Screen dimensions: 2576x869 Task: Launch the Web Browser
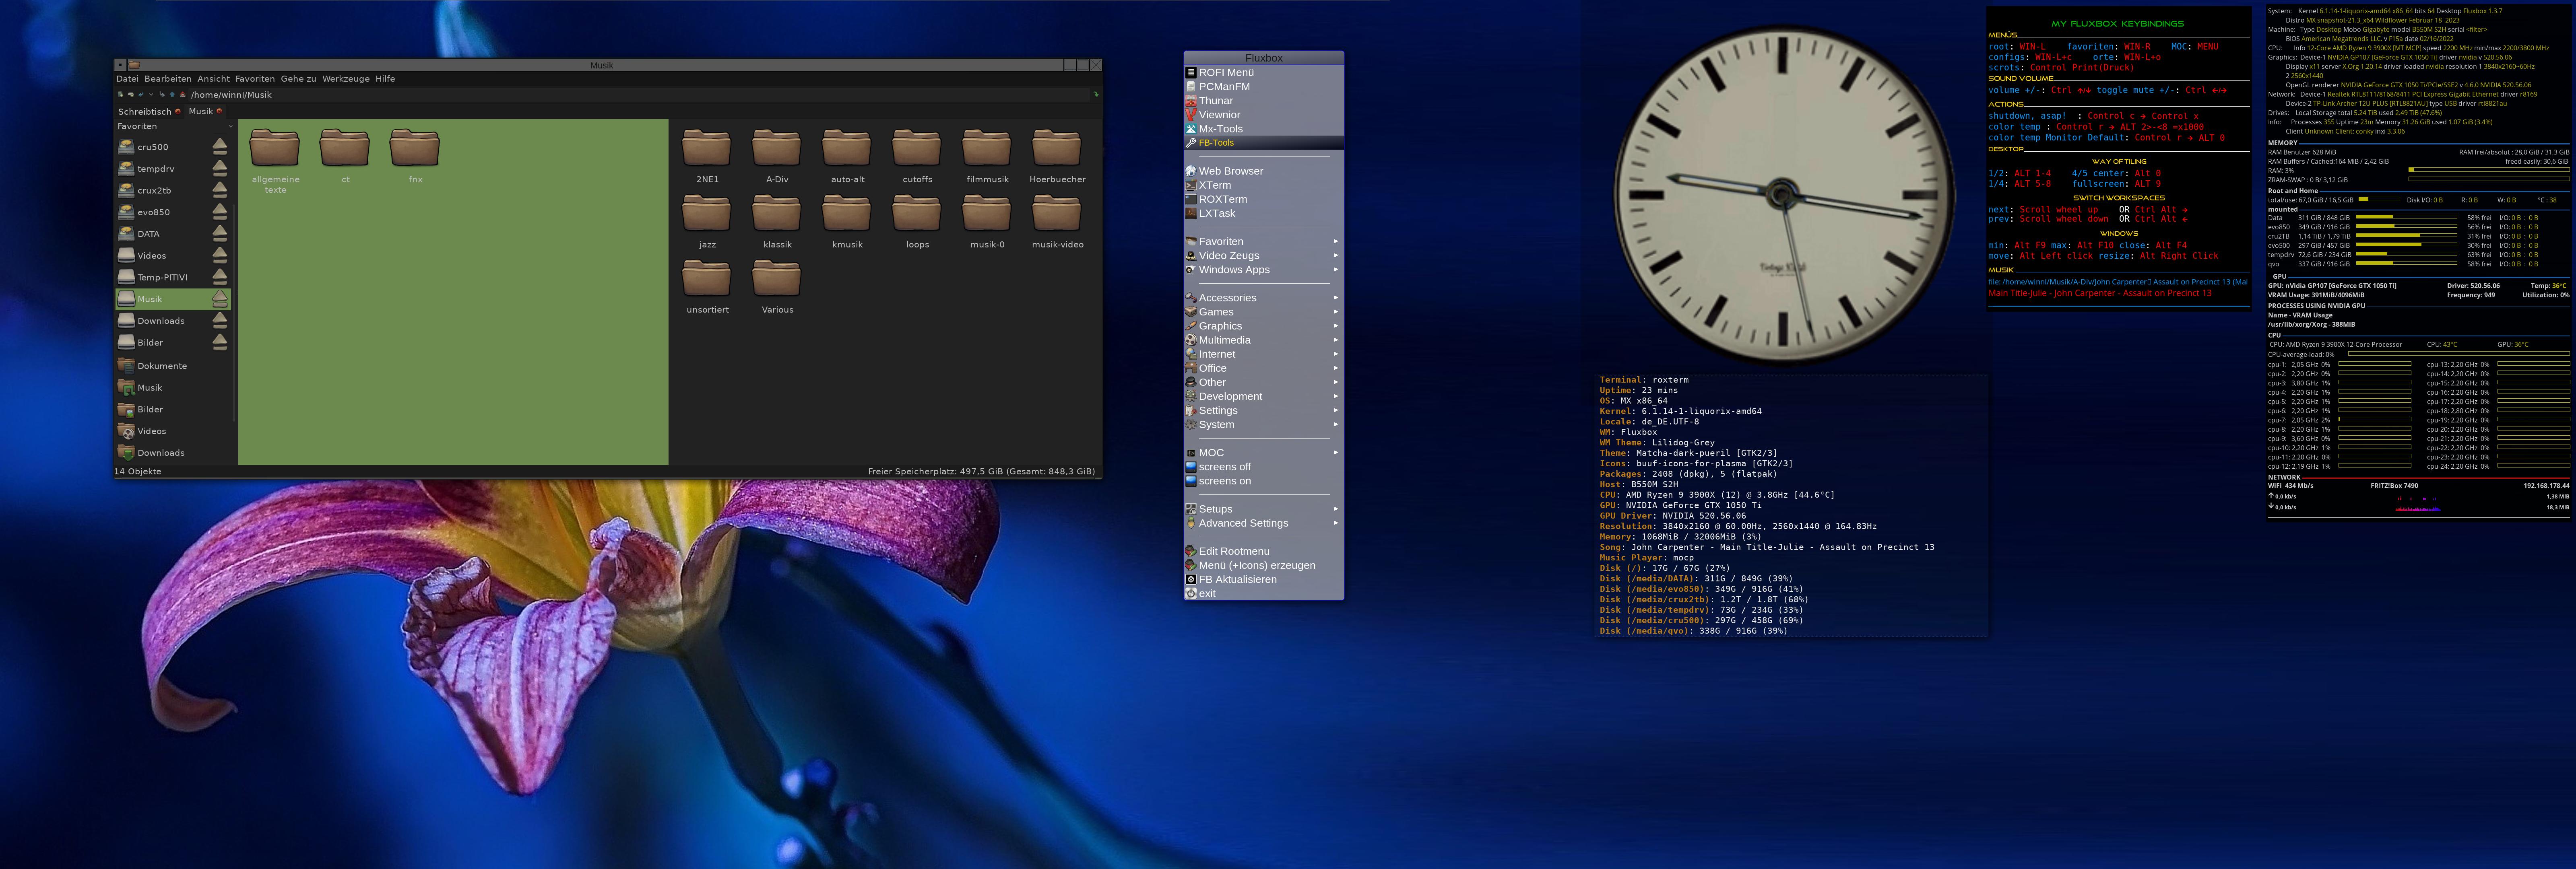click(x=1263, y=171)
